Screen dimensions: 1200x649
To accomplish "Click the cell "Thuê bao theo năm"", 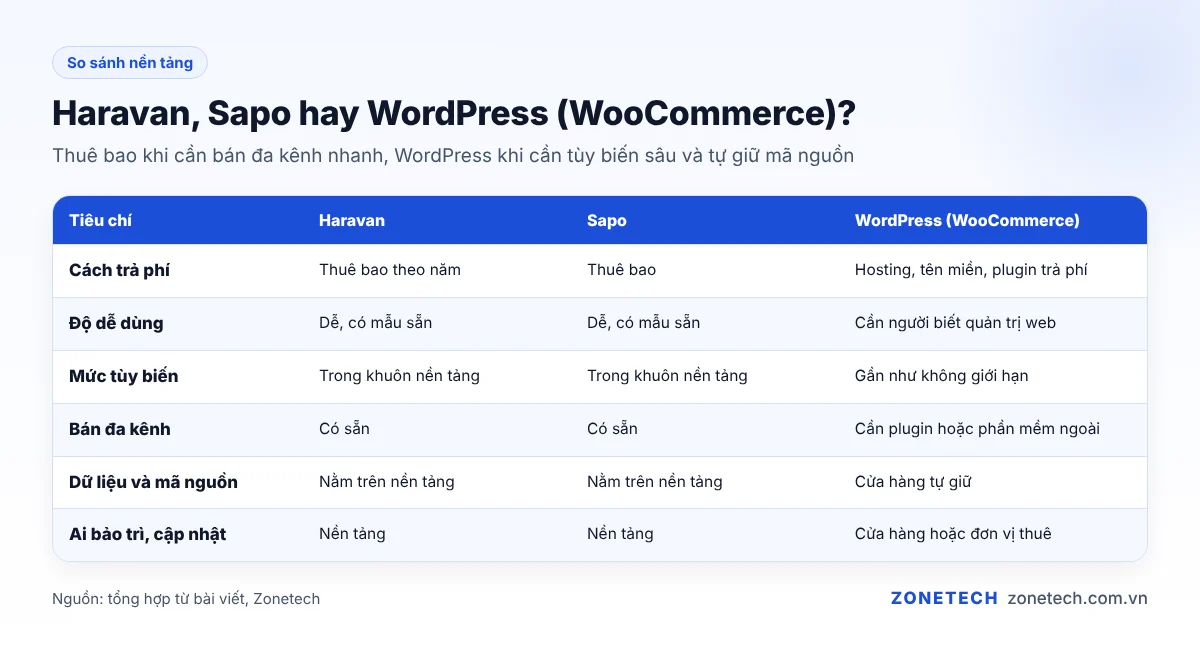I will tap(390, 270).
